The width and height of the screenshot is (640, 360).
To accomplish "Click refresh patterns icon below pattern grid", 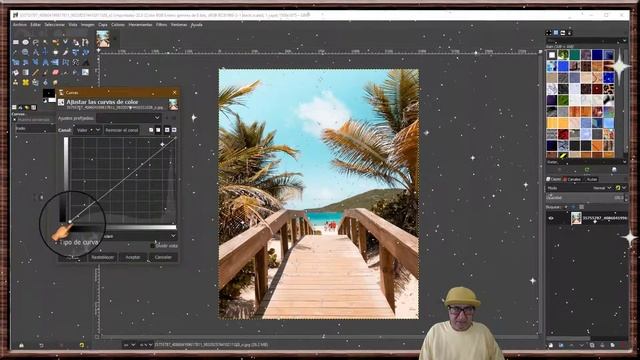I will [587, 169].
